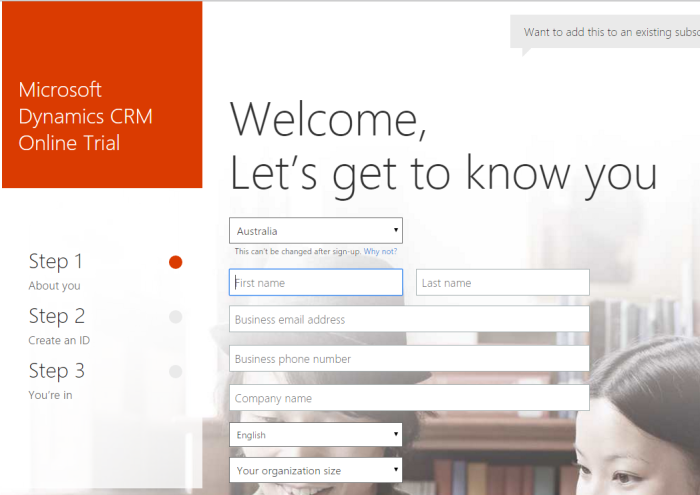Focus the Company name input
The height and width of the screenshot is (495, 700).
pyautogui.click(x=409, y=398)
